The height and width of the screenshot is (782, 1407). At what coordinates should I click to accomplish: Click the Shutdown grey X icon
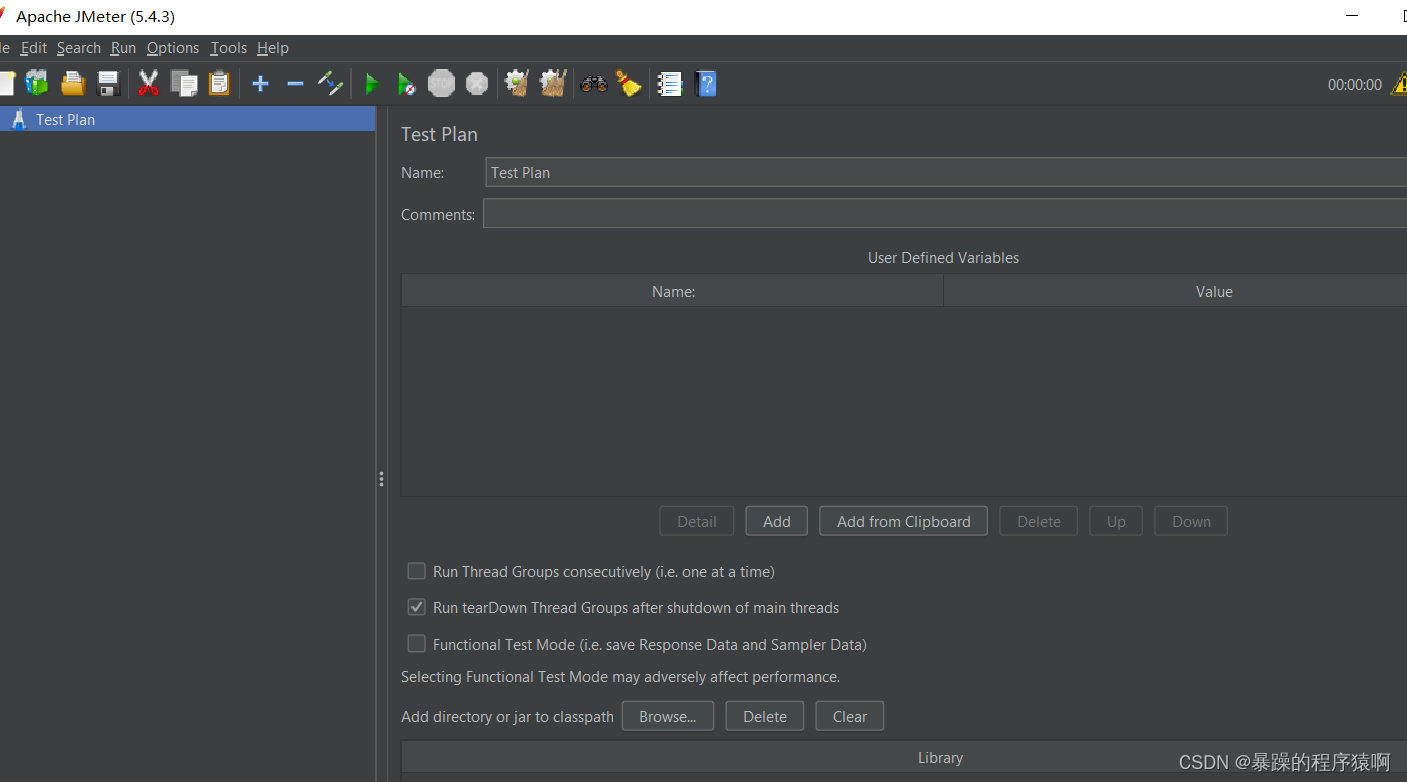click(x=477, y=83)
